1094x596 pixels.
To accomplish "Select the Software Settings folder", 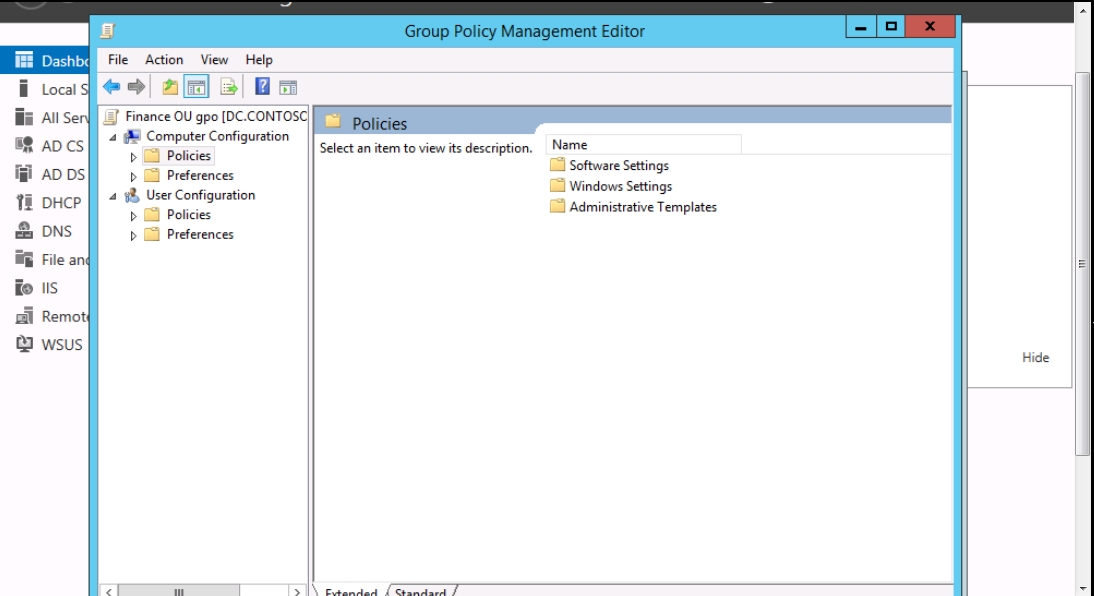I will pos(609,165).
